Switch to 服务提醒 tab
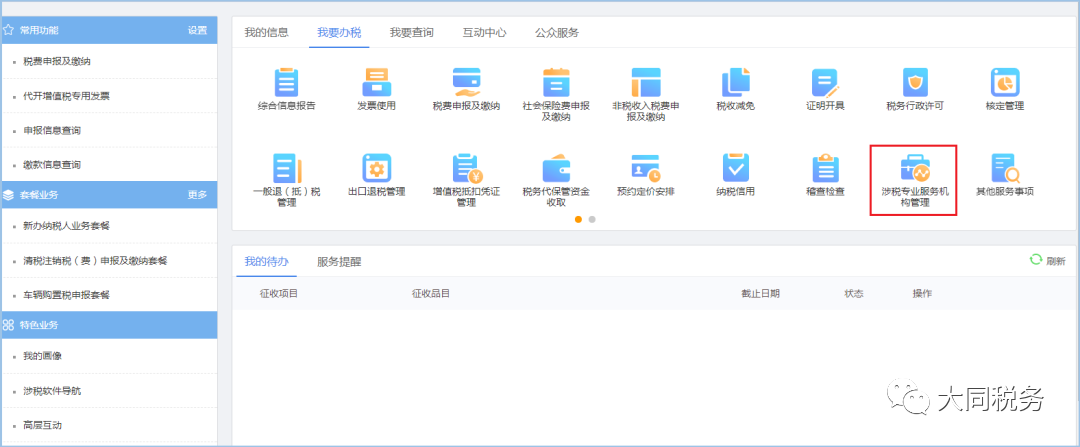This screenshot has height=447, width=1080. (x=339, y=262)
